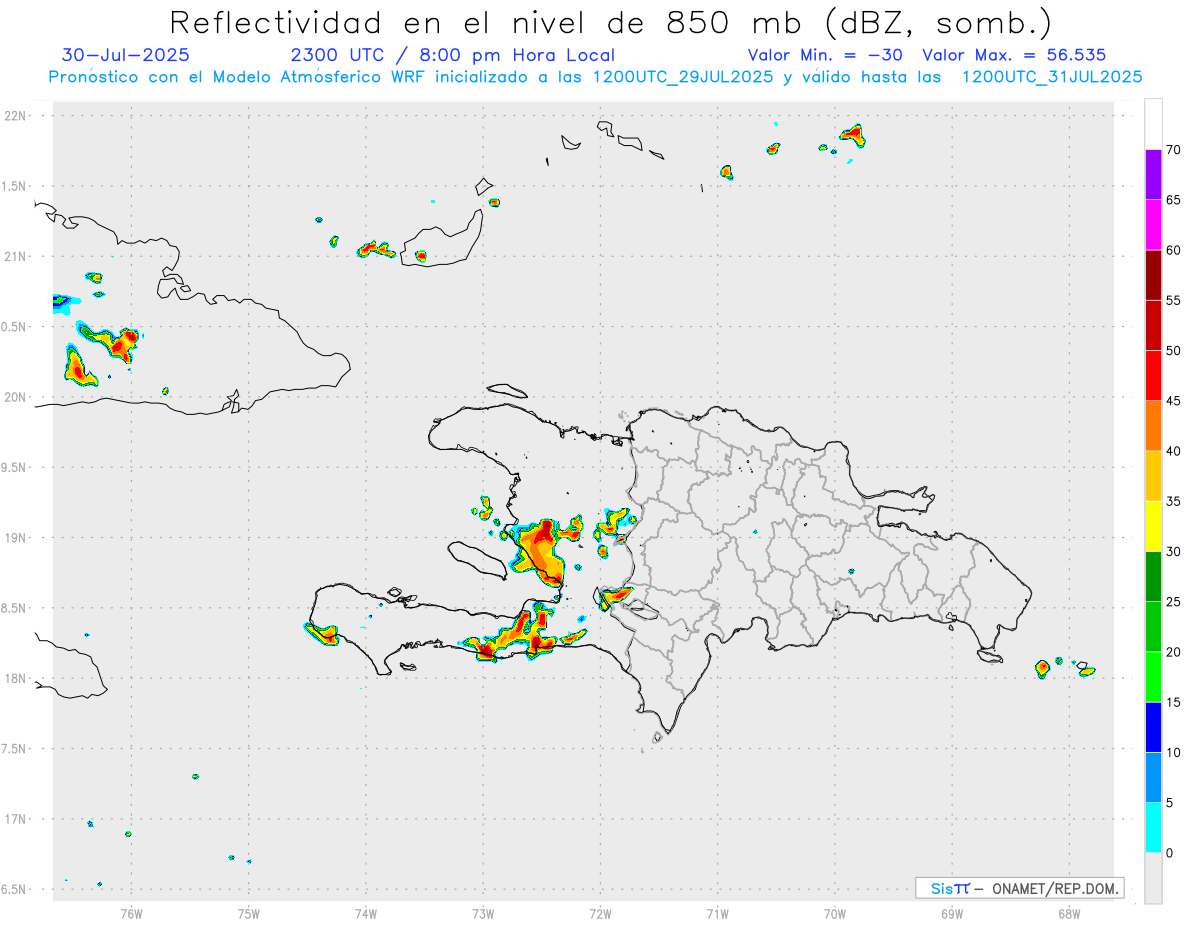The height and width of the screenshot is (927, 1200).
Task: Pick the magenta 60–65 dBZ color band
Action: (1153, 225)
